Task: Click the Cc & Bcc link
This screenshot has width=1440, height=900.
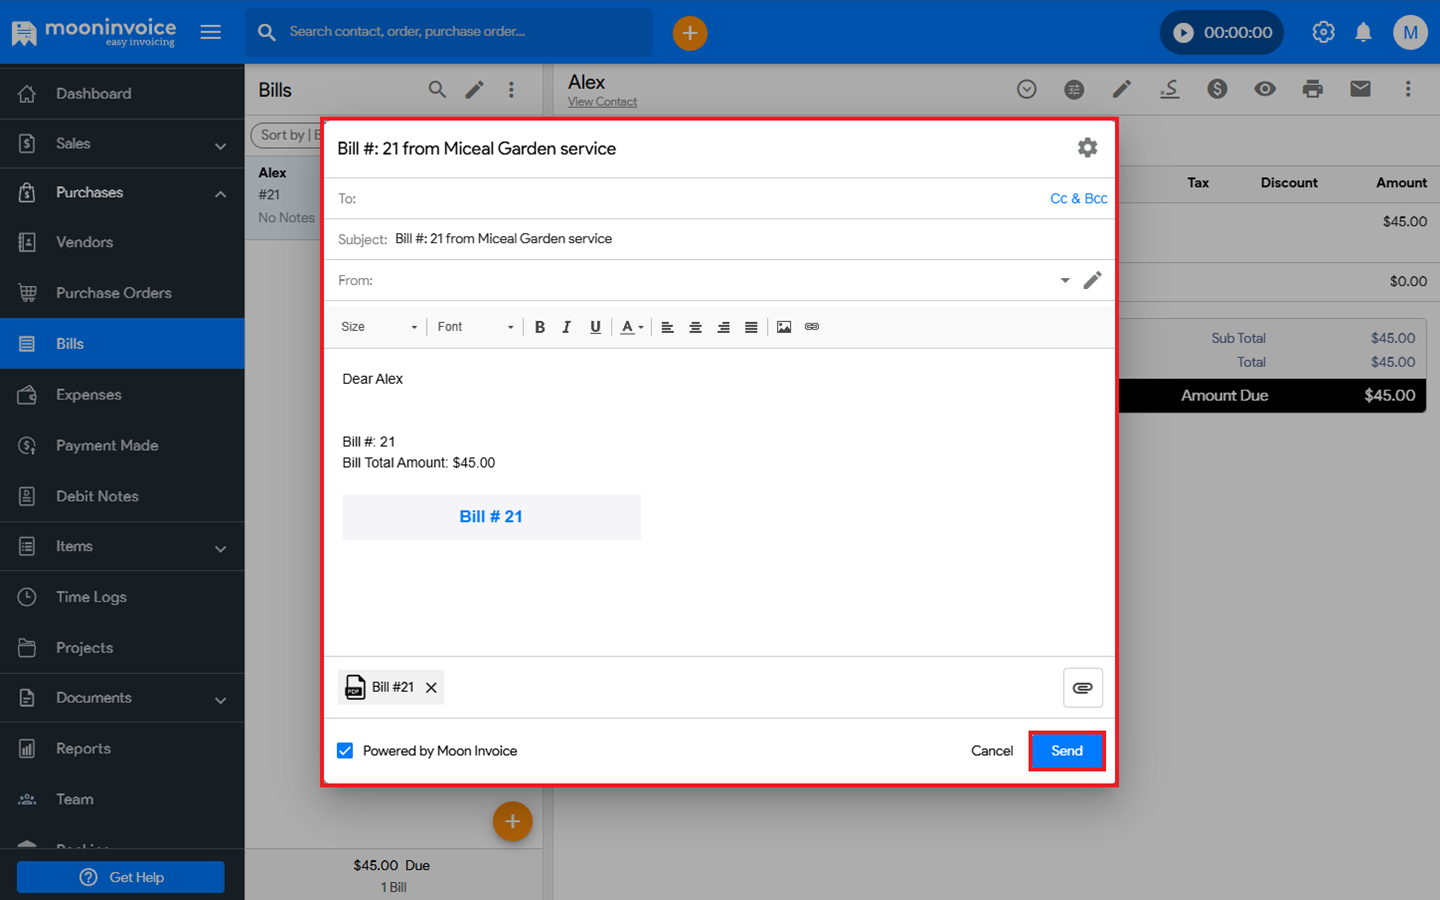Action: tap(1078, 199)
